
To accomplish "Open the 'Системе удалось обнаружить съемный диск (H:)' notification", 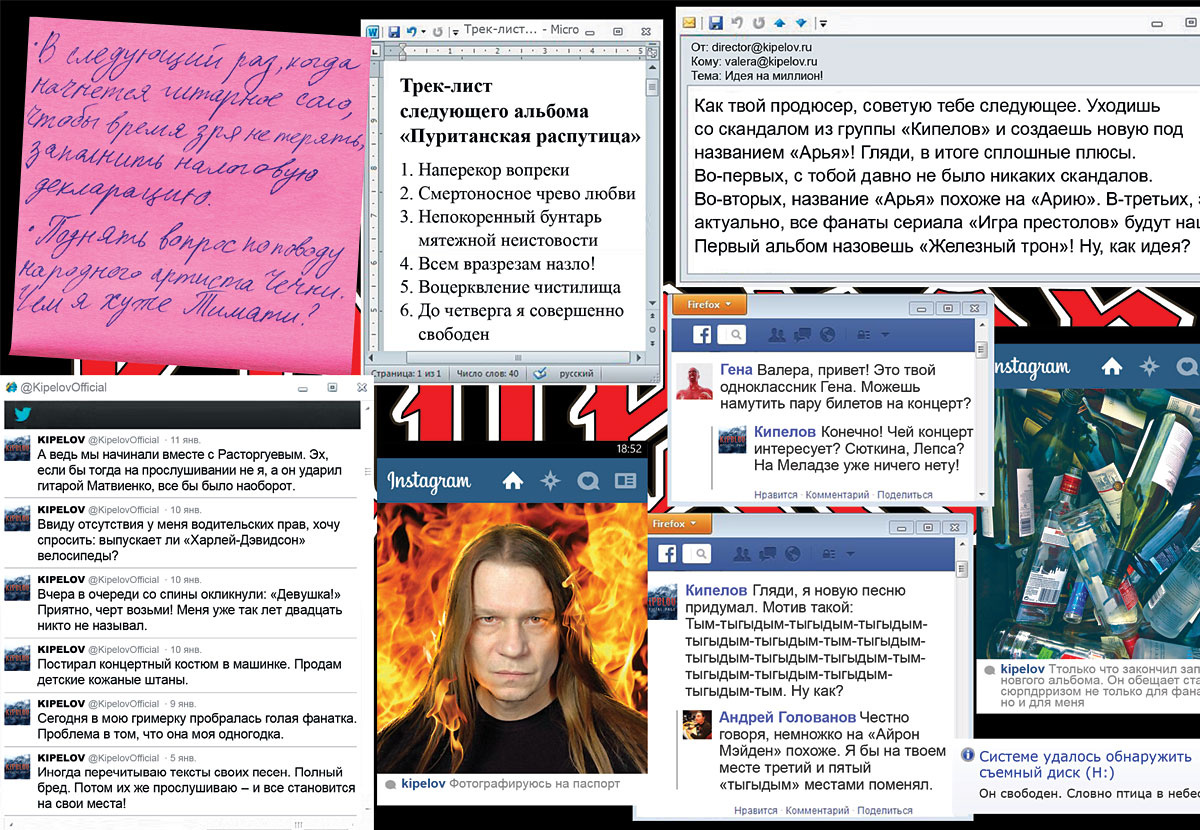I will tap(1085, 765).
